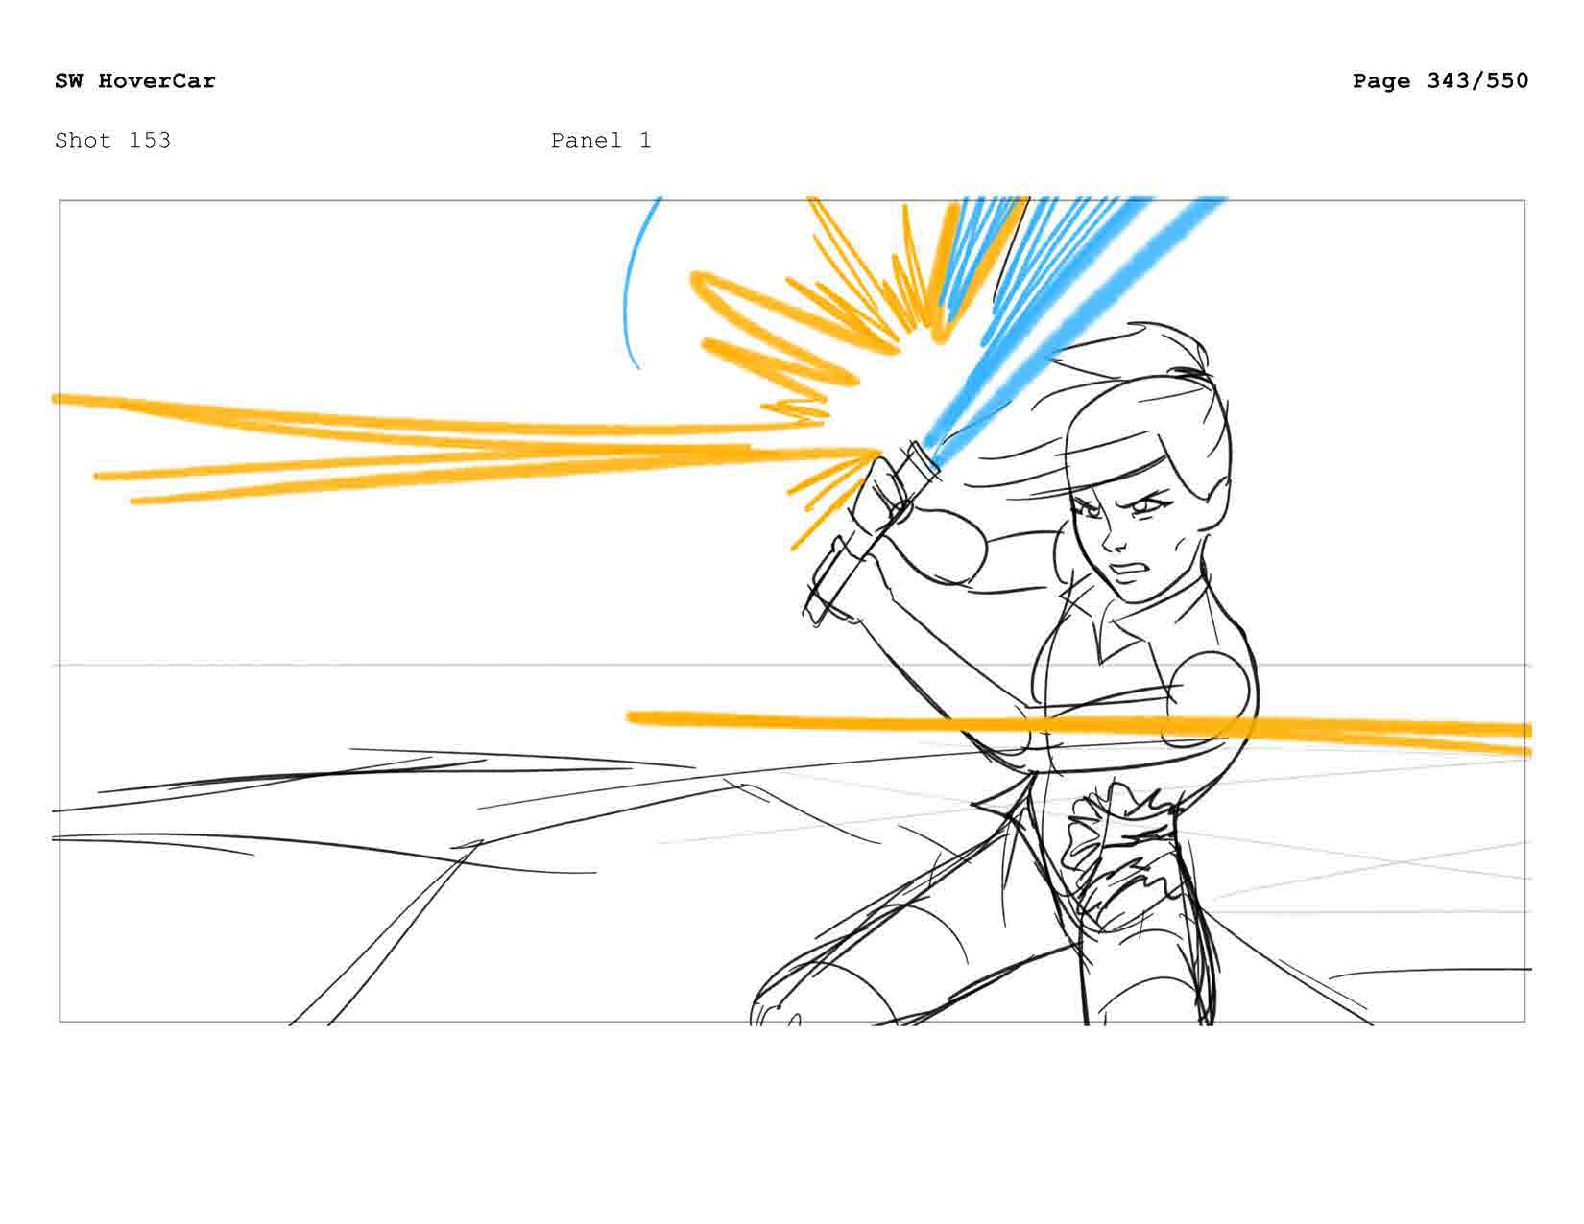Click the 'Page 343/550' page number

(x=1440, y=81)
